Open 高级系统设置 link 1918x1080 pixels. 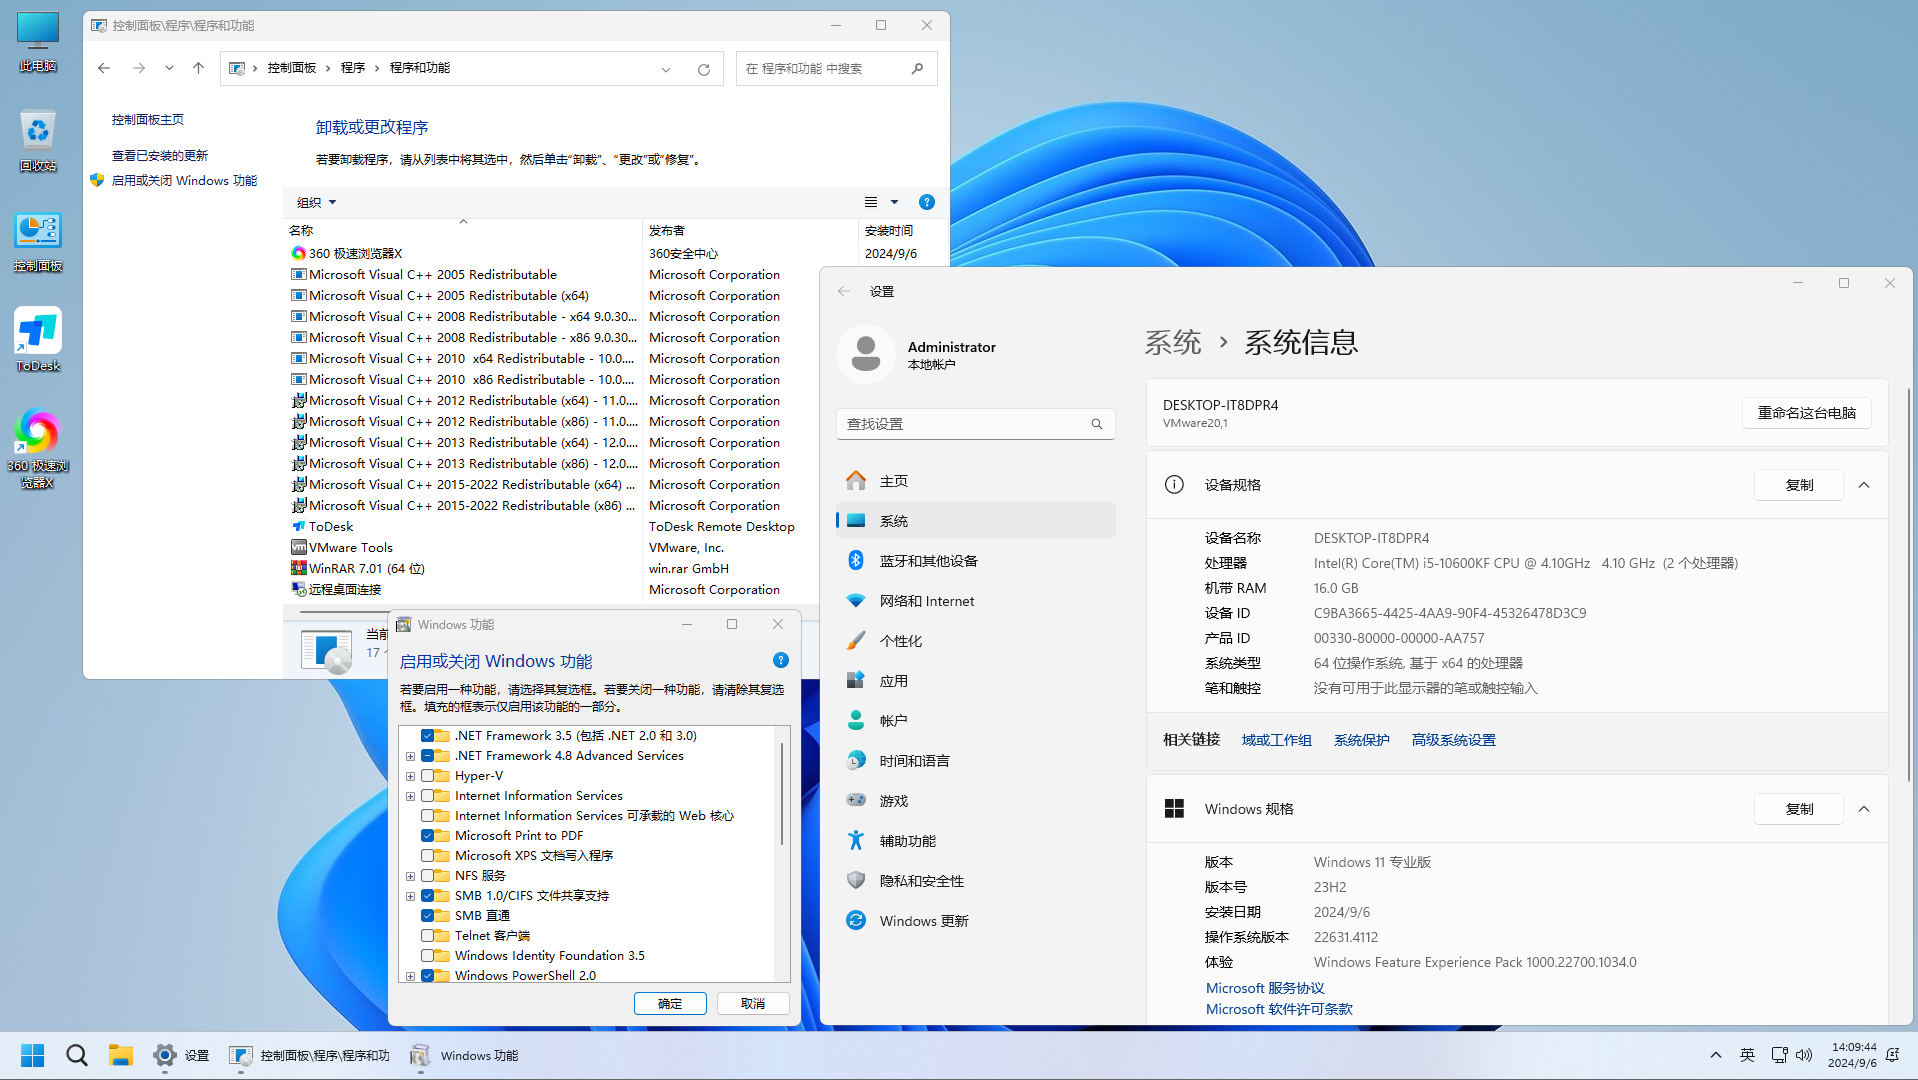[1453, 740]
